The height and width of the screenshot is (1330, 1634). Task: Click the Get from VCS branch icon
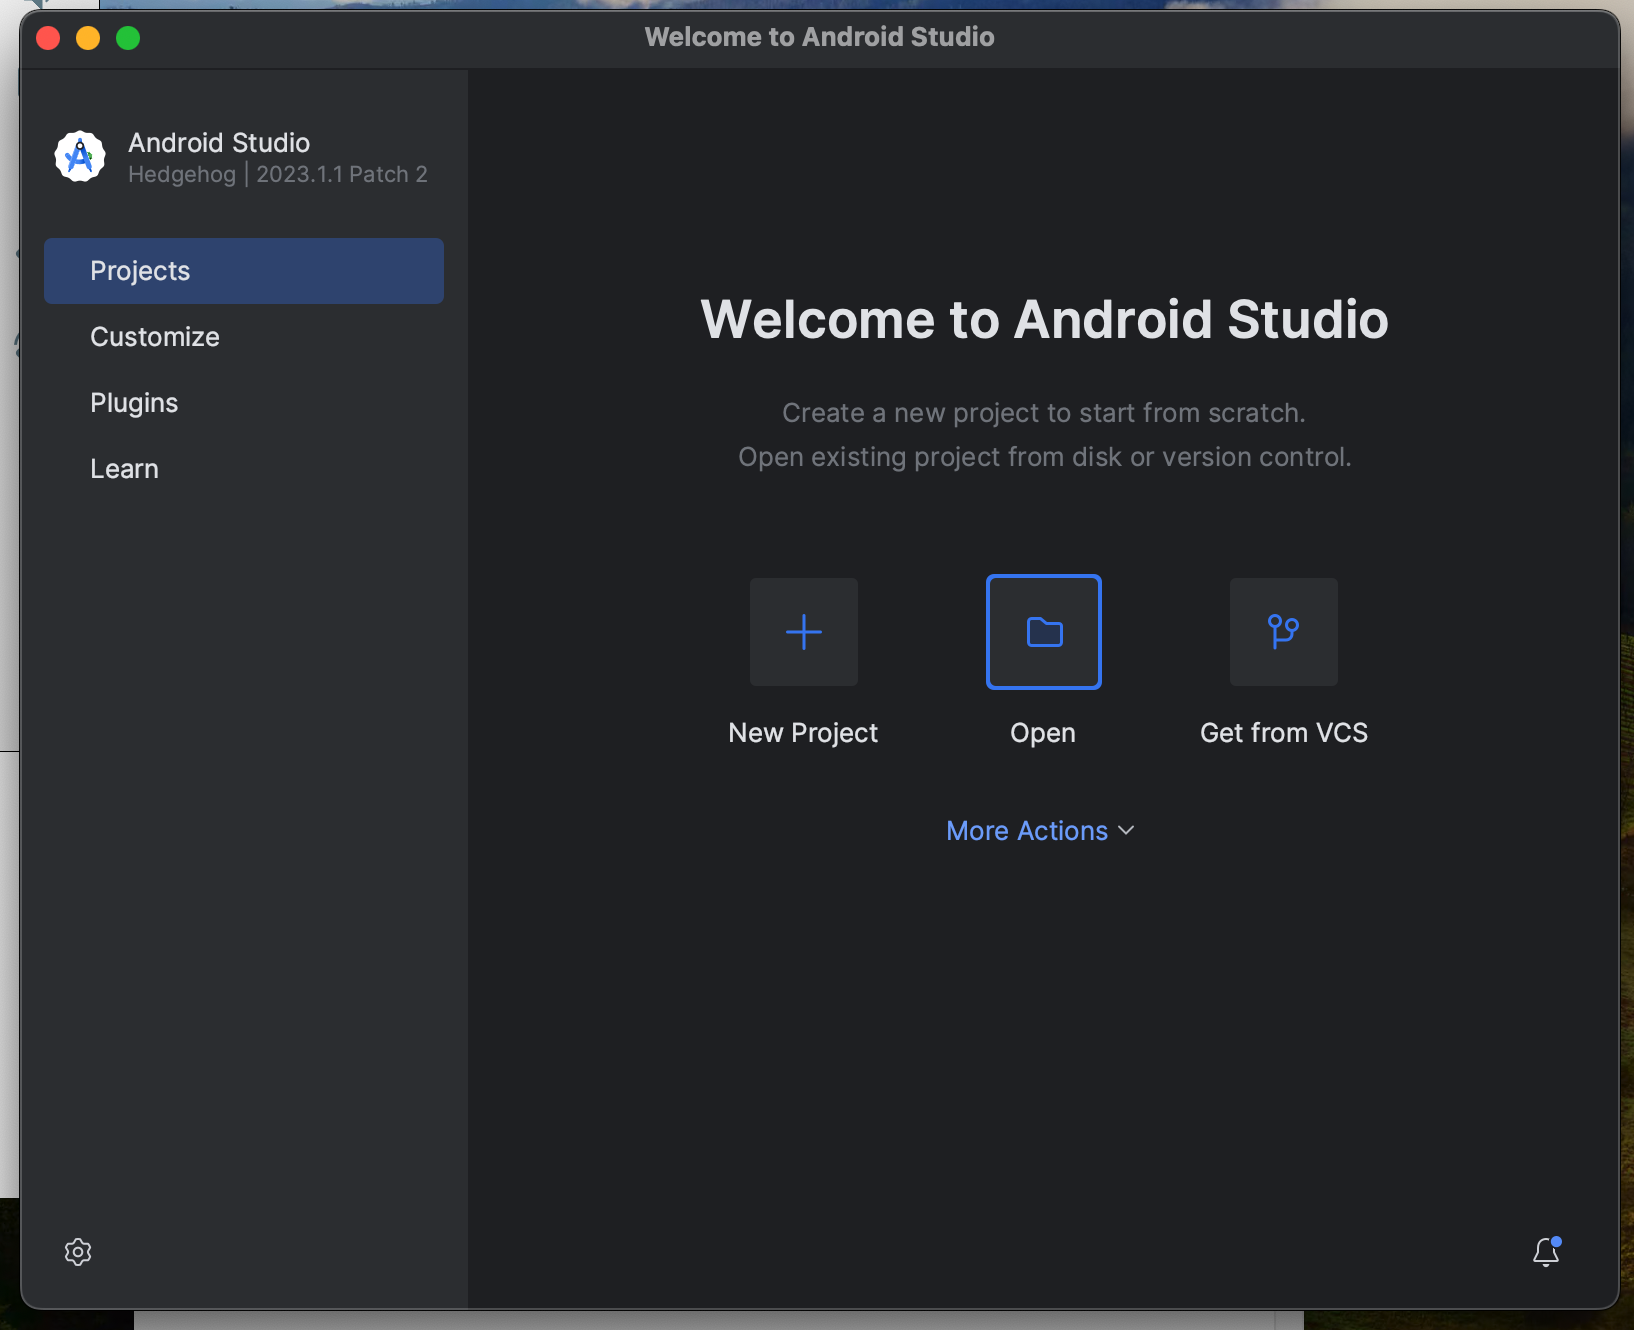tap(1284, 632)
